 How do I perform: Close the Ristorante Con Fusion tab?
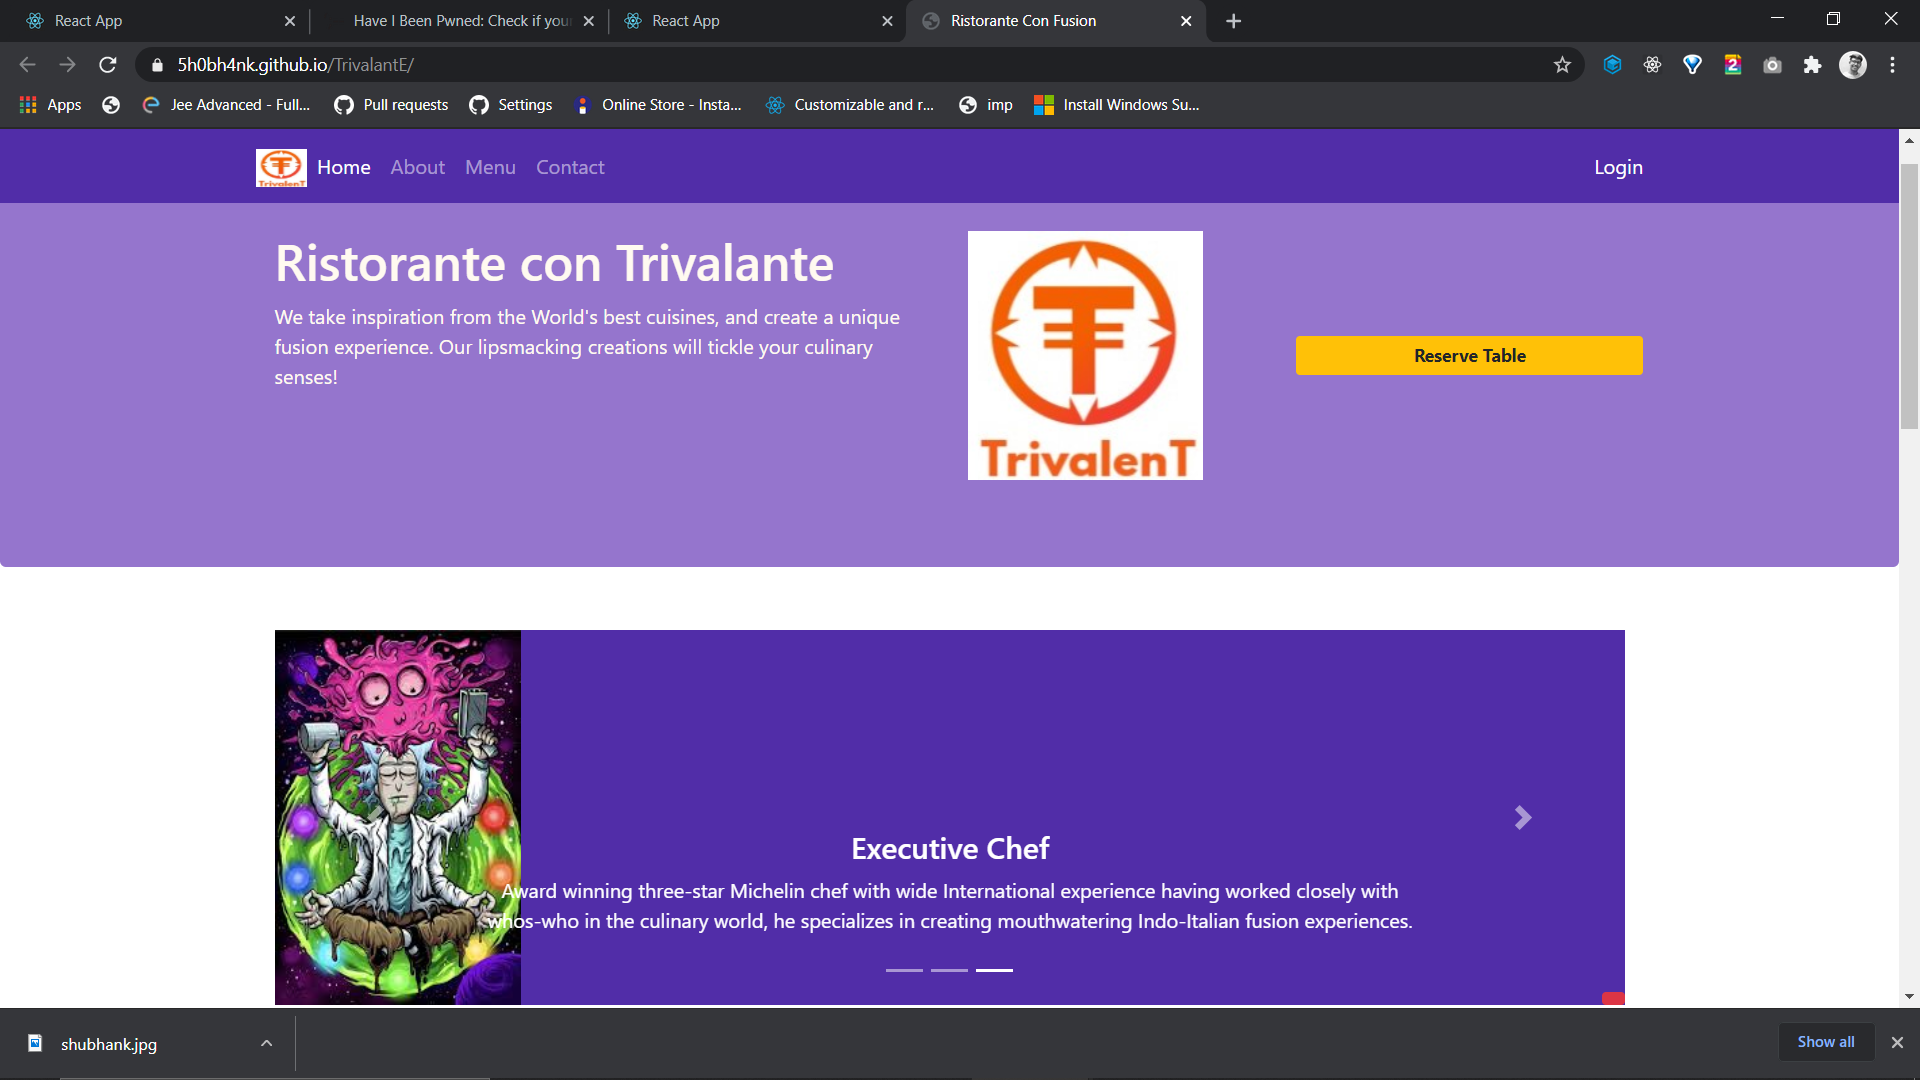pyautogui.click(x=1186, y=21)
